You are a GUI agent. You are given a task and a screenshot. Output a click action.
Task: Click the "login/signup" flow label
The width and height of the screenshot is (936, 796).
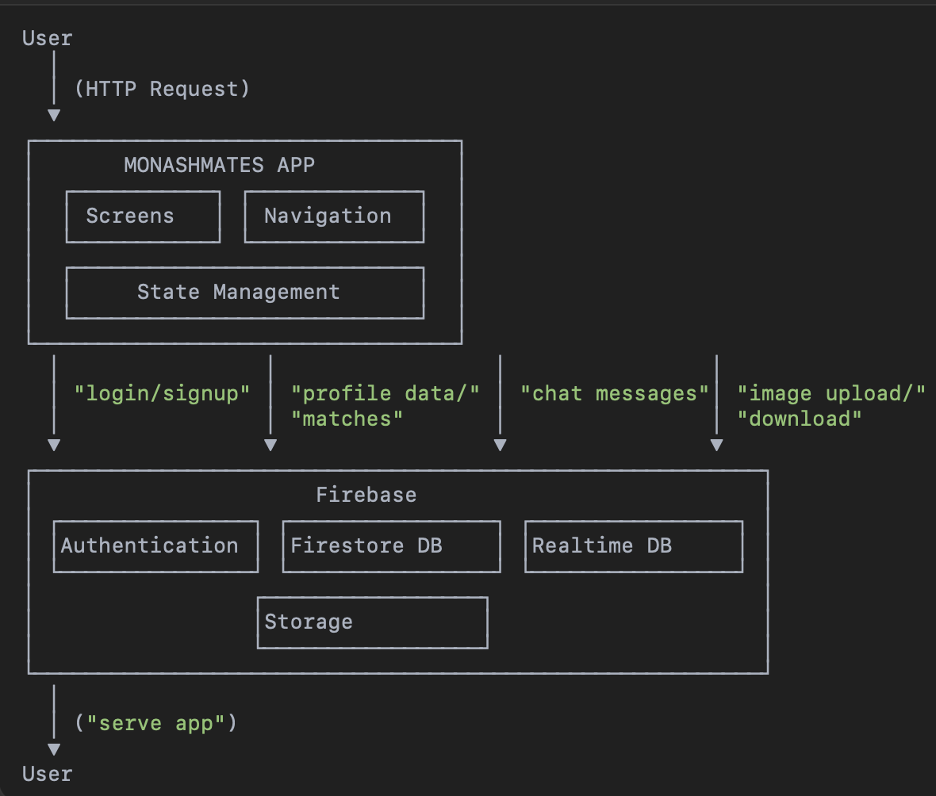tap(162, 393)
